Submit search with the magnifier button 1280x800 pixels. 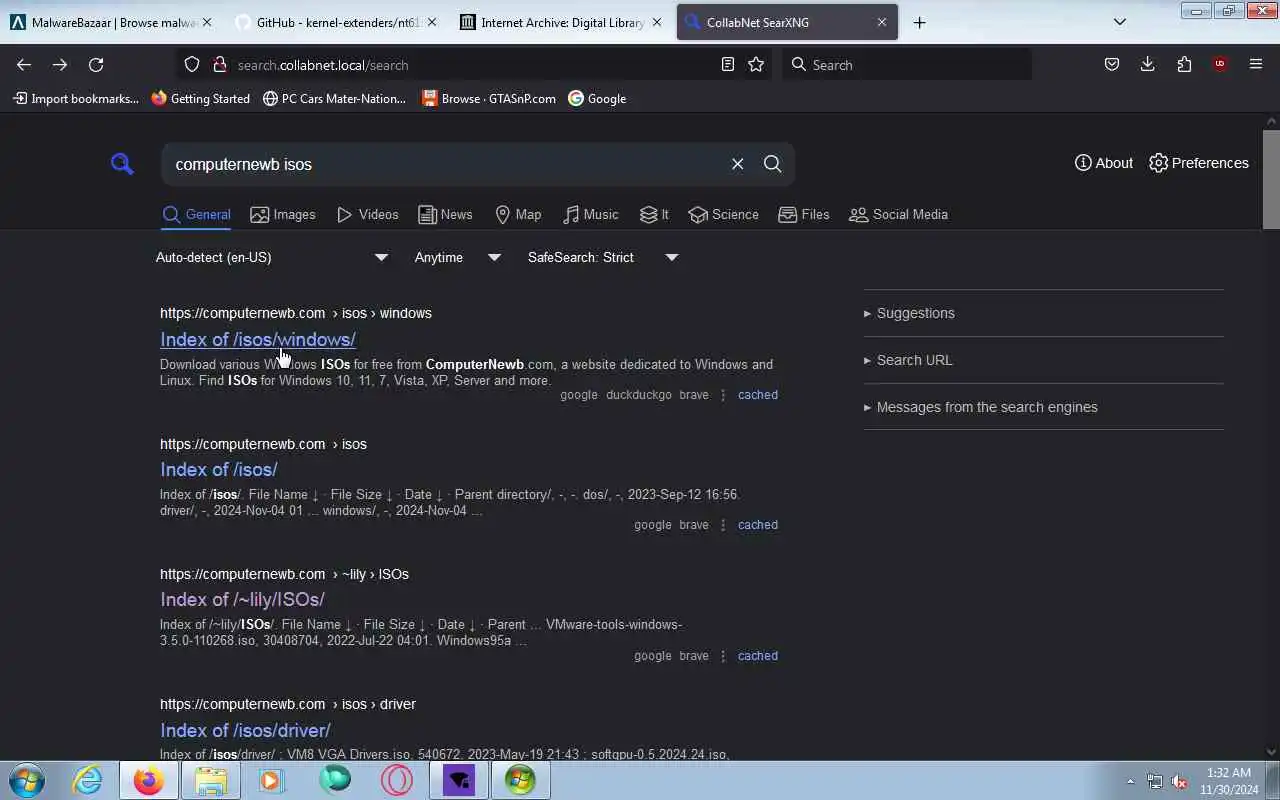pos(772,164)
